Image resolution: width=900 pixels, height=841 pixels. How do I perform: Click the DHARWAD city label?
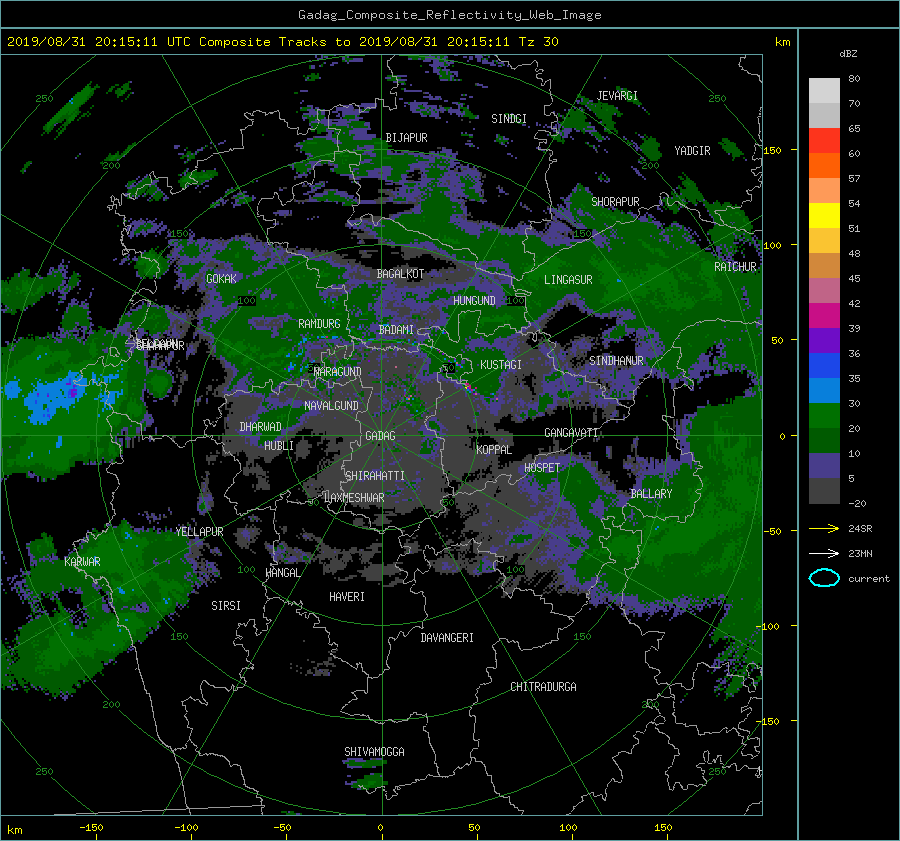point(261,427)
